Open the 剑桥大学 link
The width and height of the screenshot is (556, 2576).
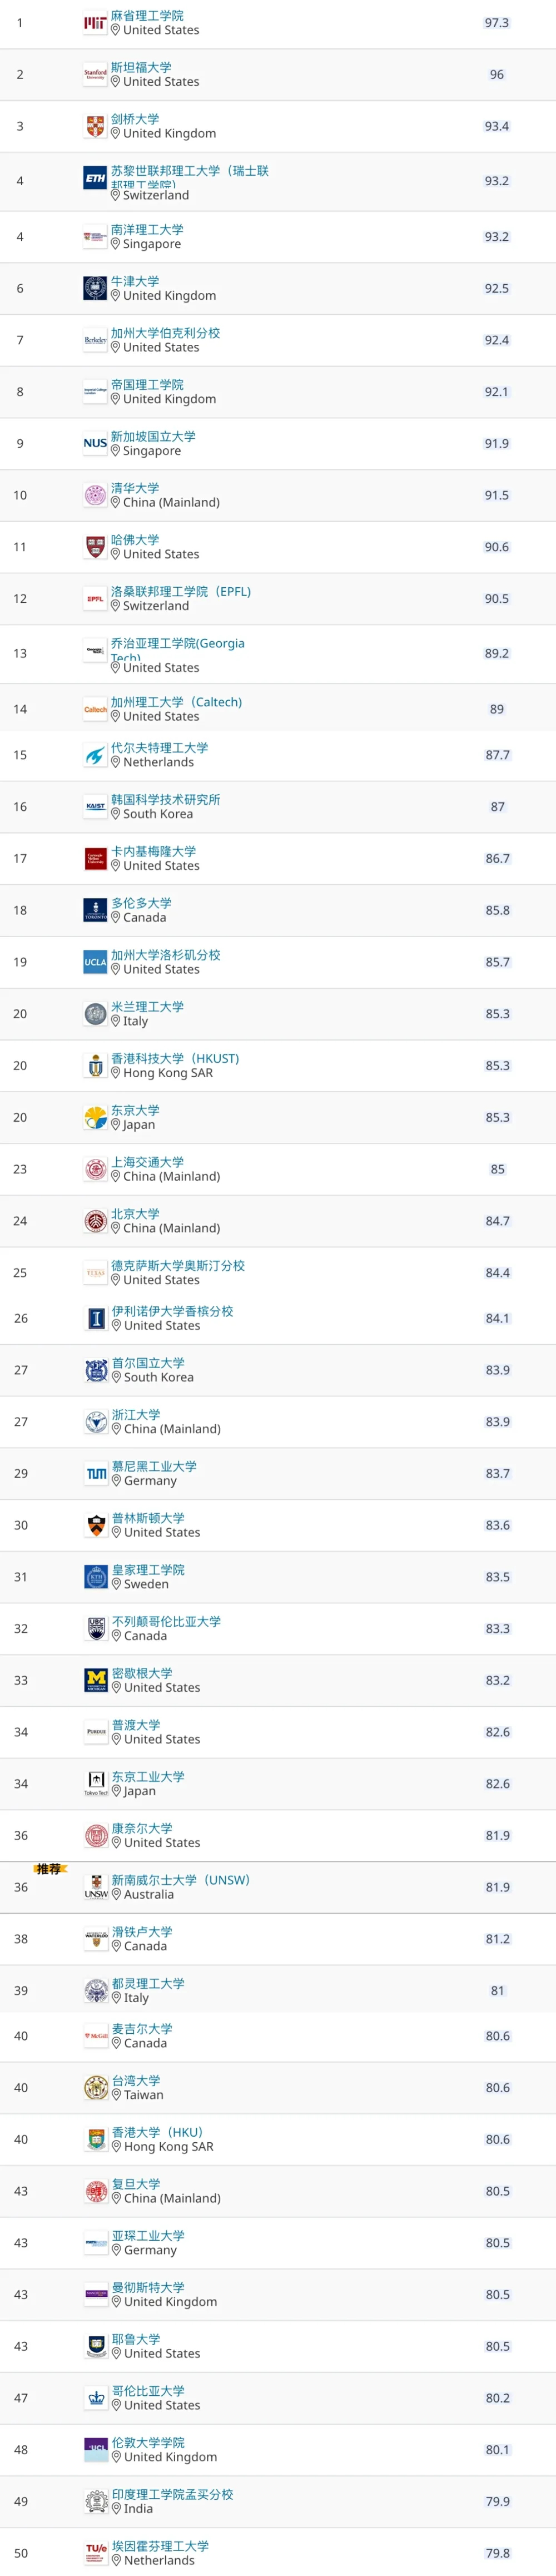pos(135,119)
